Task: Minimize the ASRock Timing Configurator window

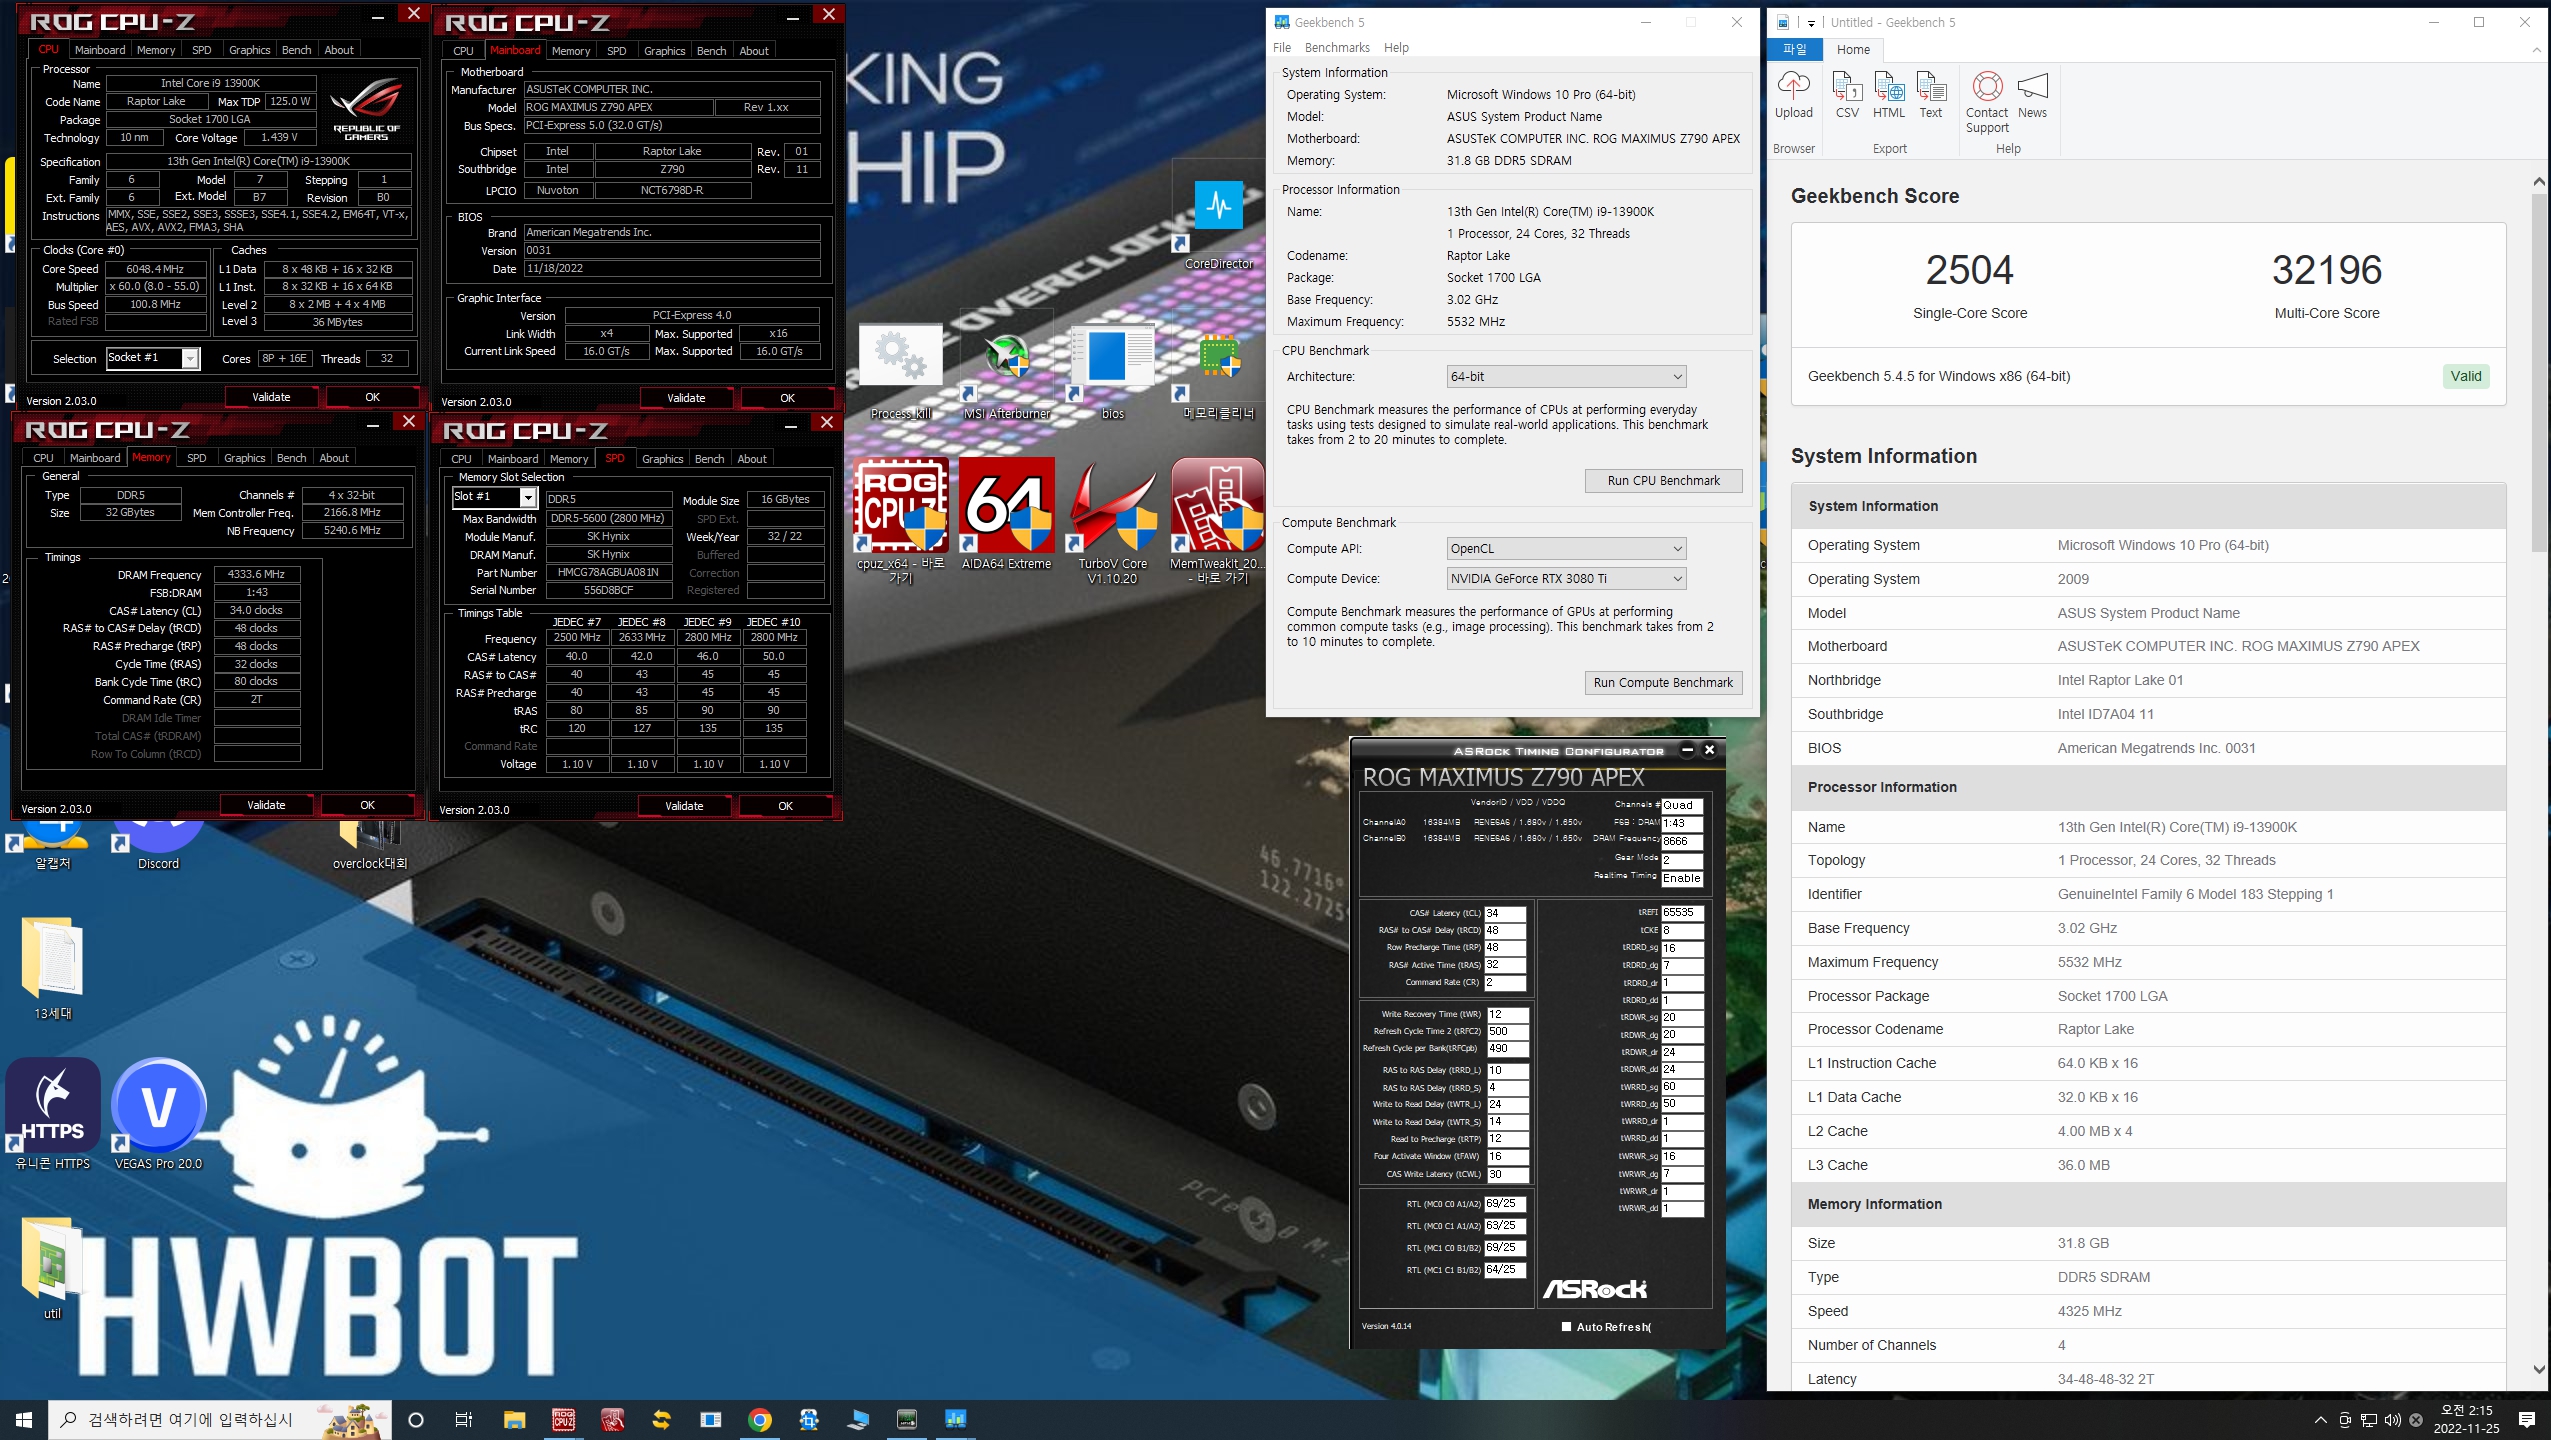Action: (1687, 750)
